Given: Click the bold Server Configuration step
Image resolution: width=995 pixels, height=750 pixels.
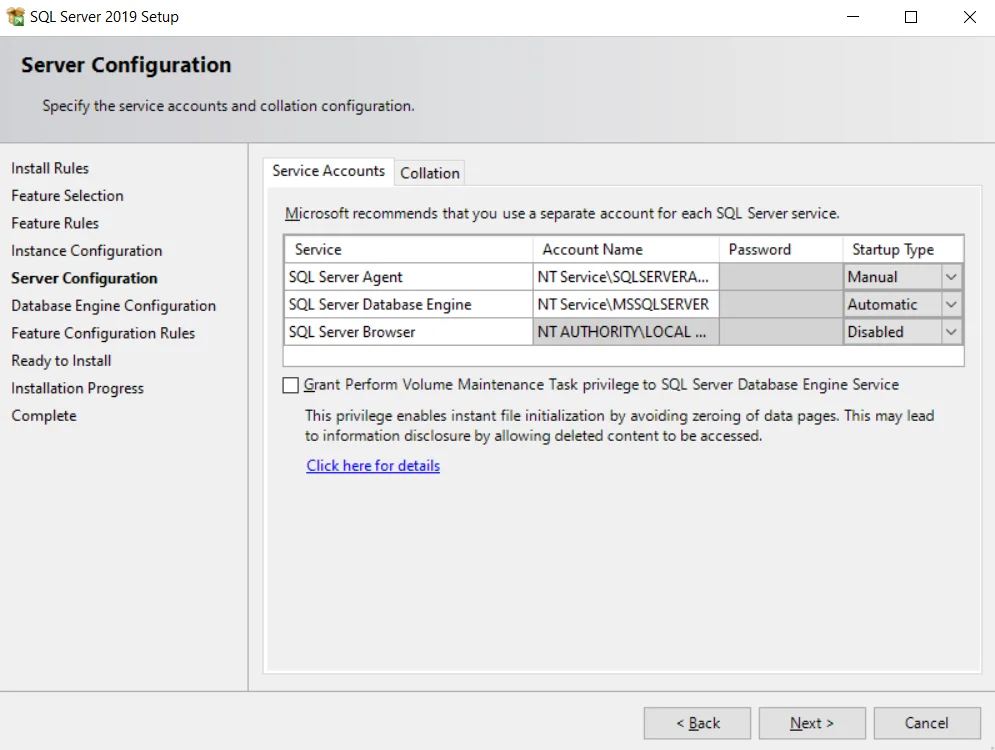Looking at the screenshot, I should coord(84,278).
